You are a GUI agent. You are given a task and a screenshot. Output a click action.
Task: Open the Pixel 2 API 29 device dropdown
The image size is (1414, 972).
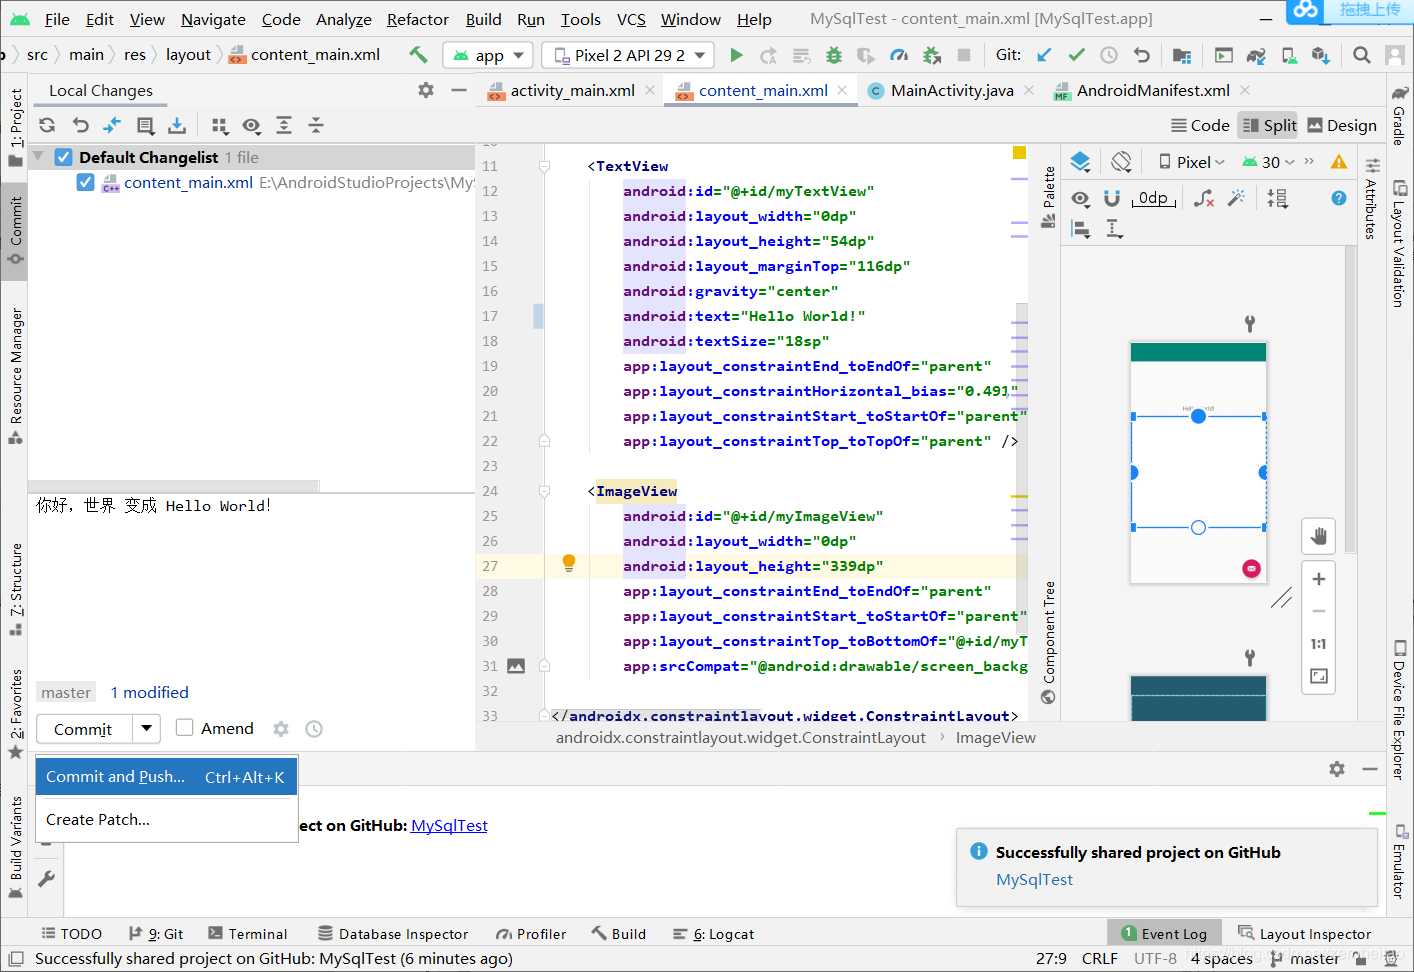[x=626, y=55]
